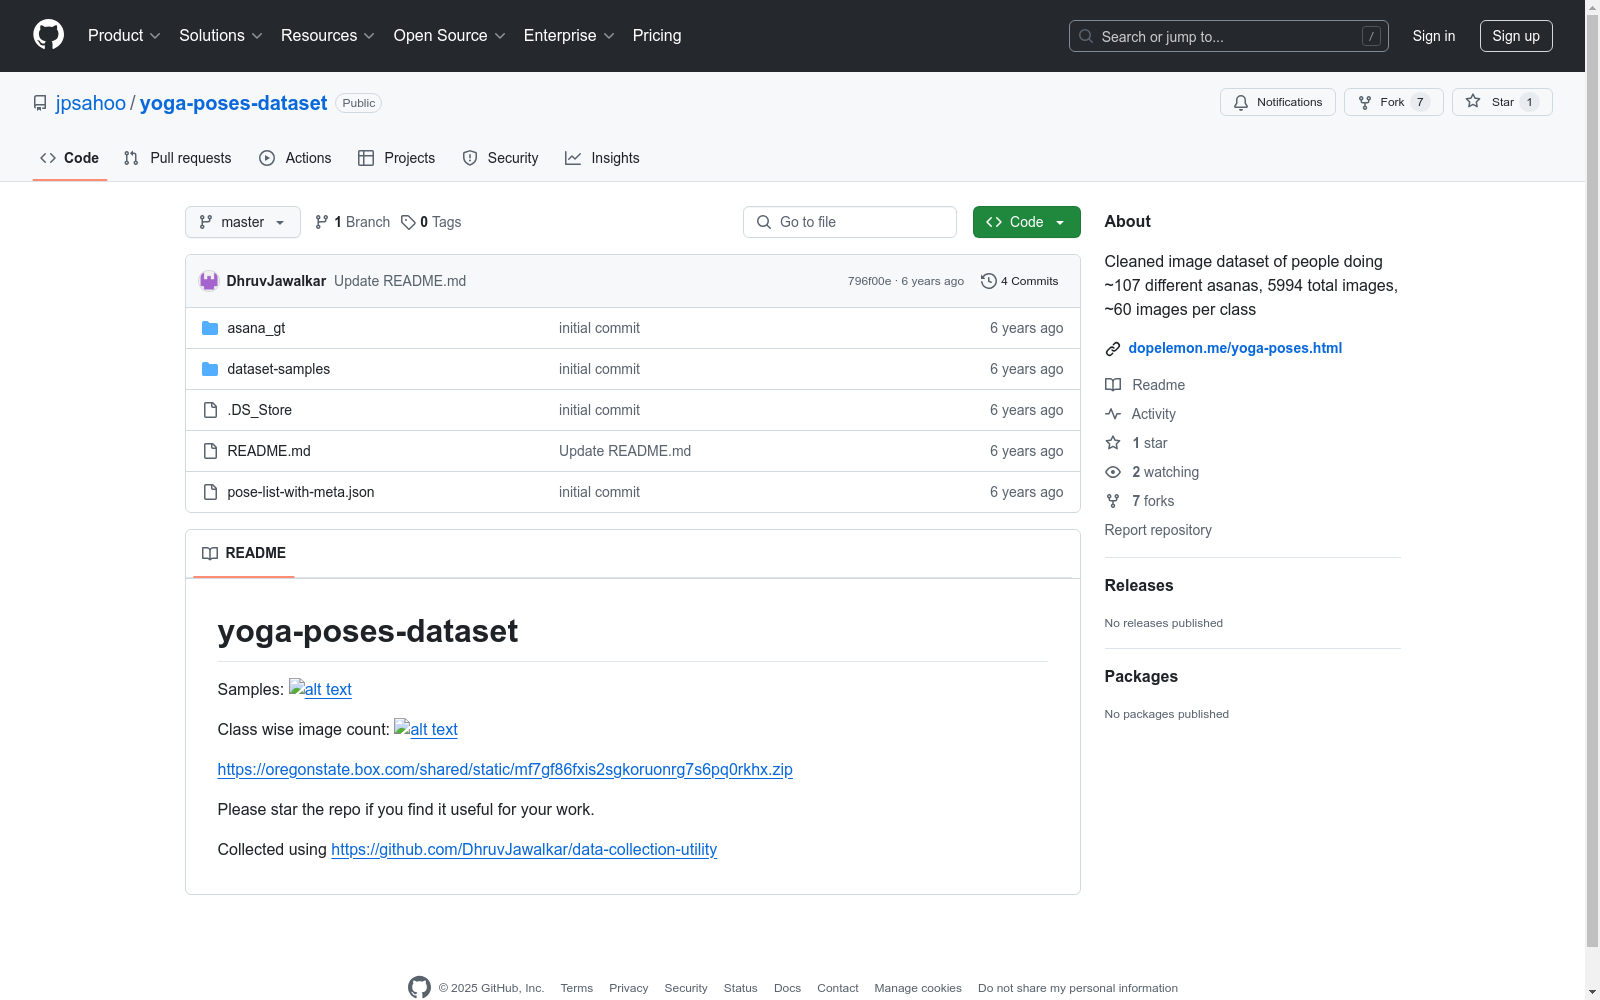Click the star icon beside 1 star
The width and height of the screenshot is (1600, 1000).
[1113, 443]
